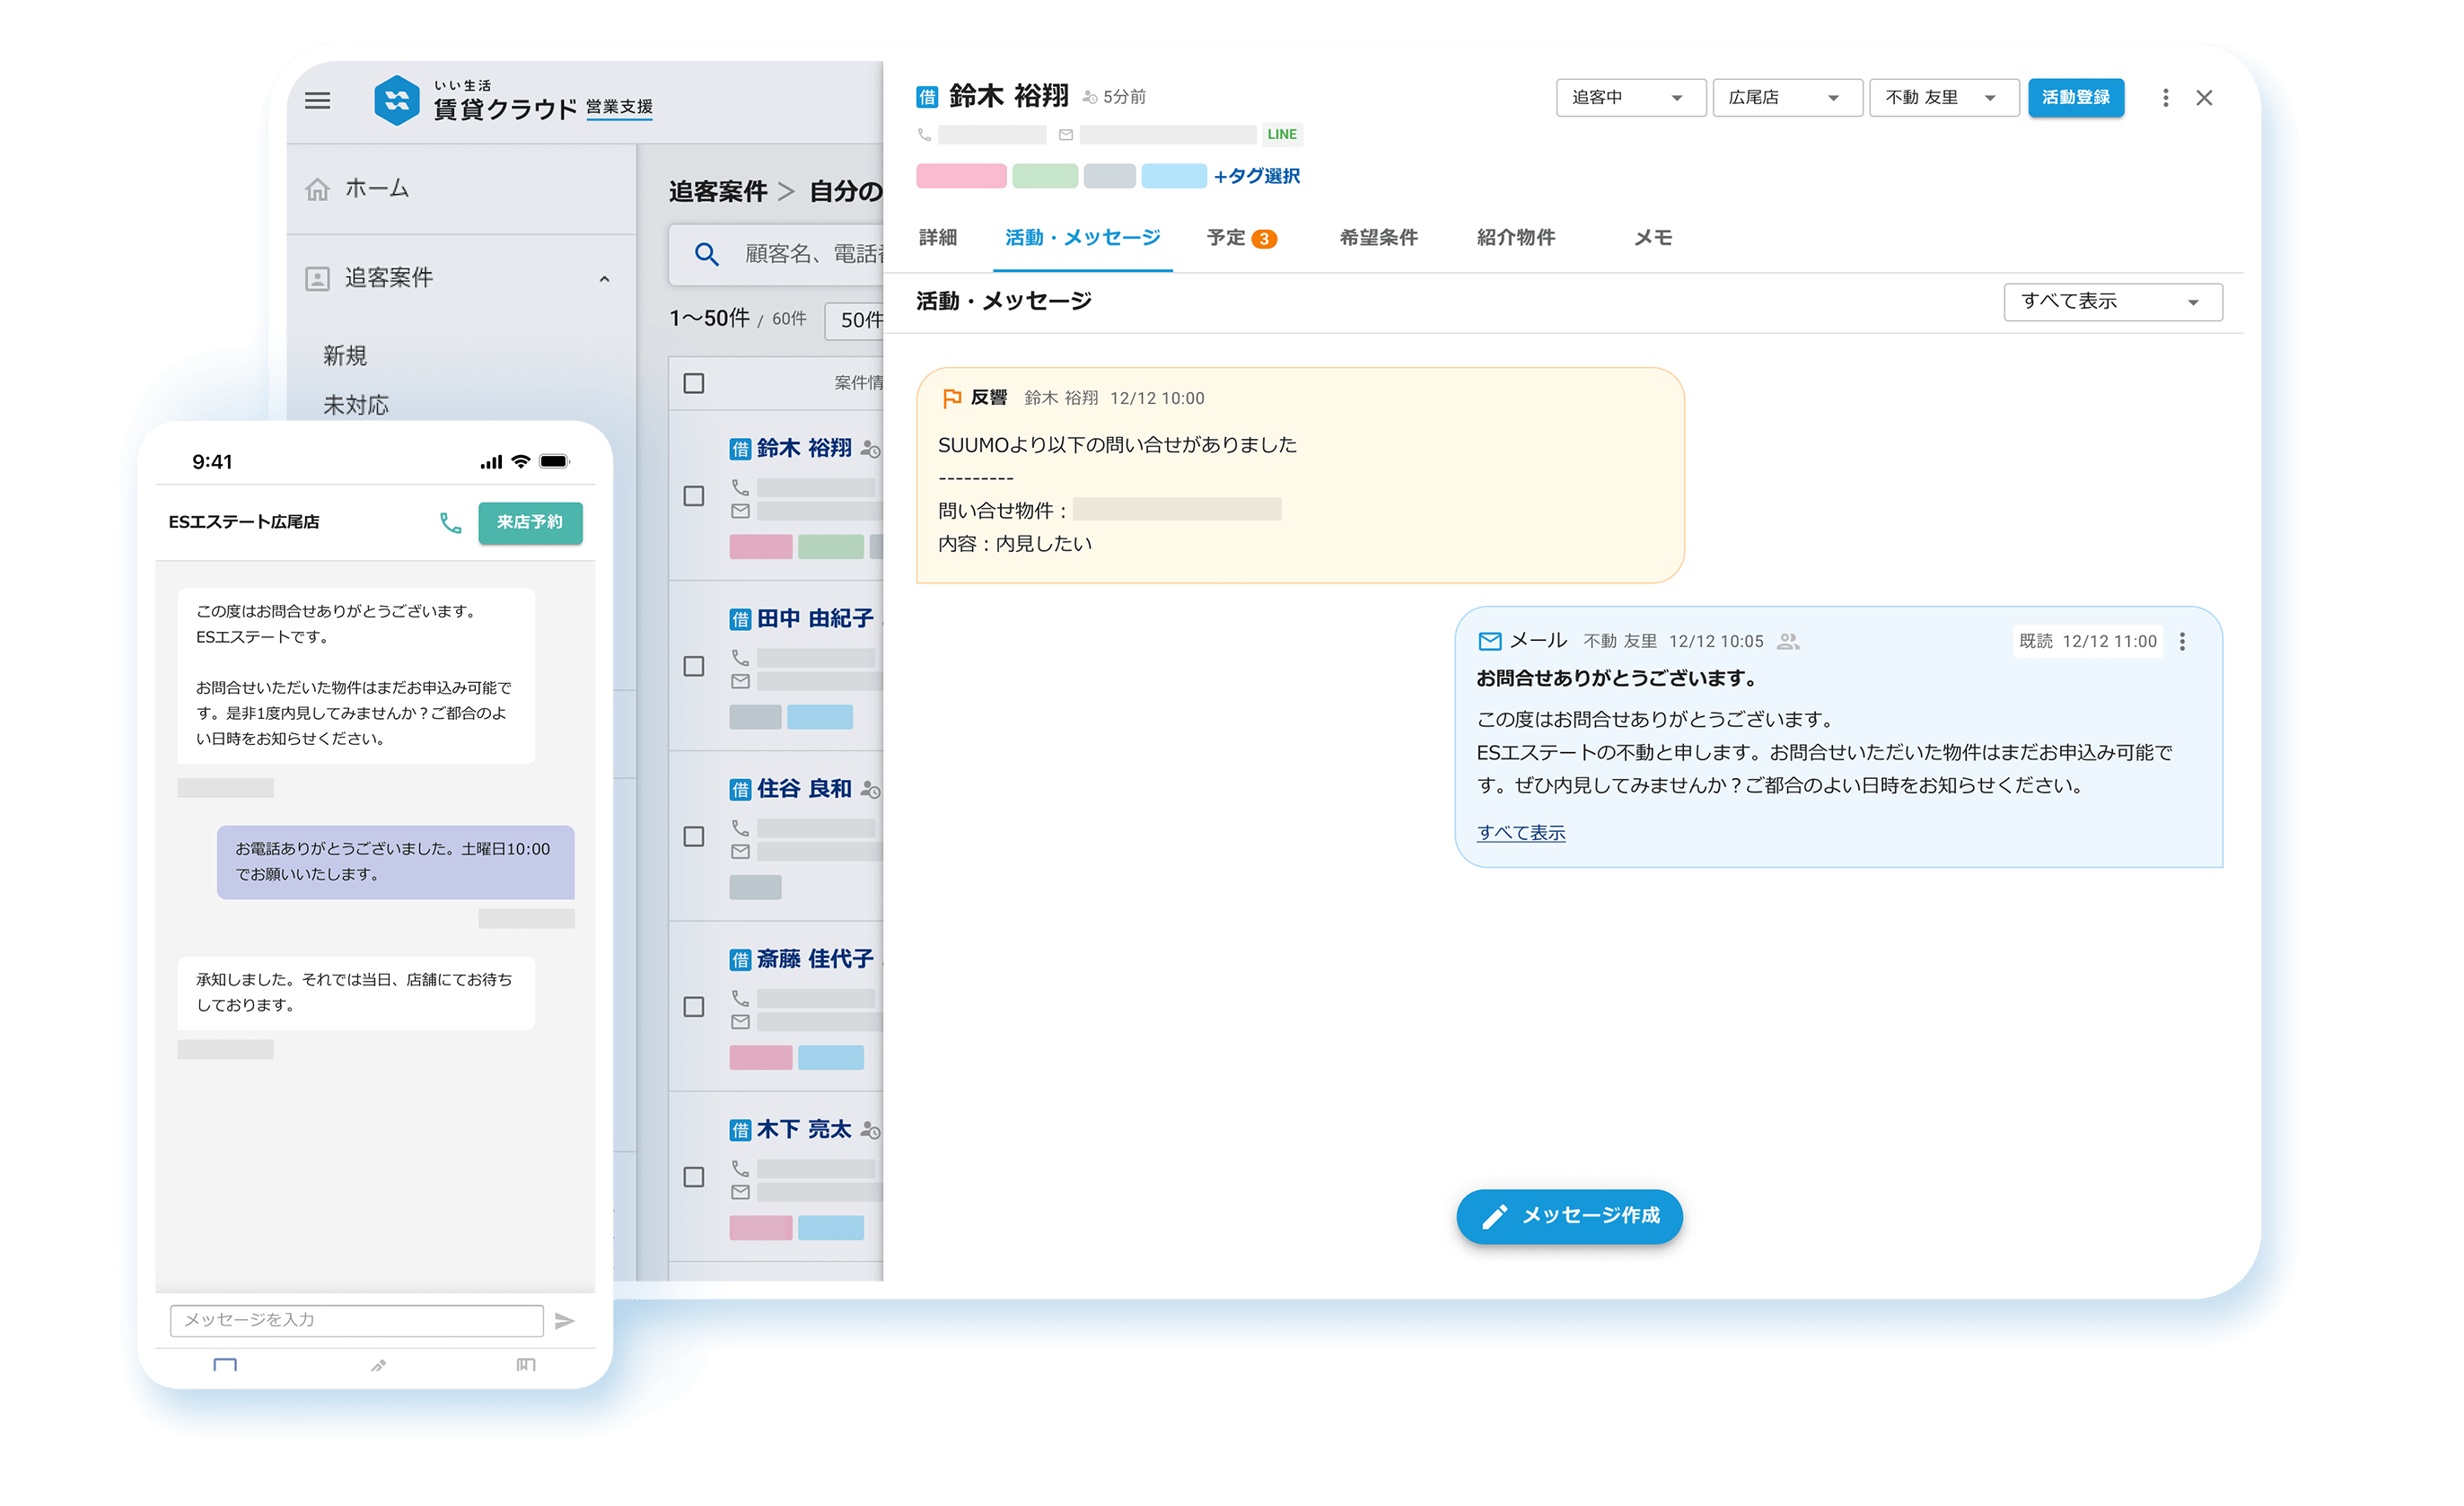The image size is (2464, 1506).
Task: Open the kebab menu next to 活動登録
Action: pos(2166,97)
